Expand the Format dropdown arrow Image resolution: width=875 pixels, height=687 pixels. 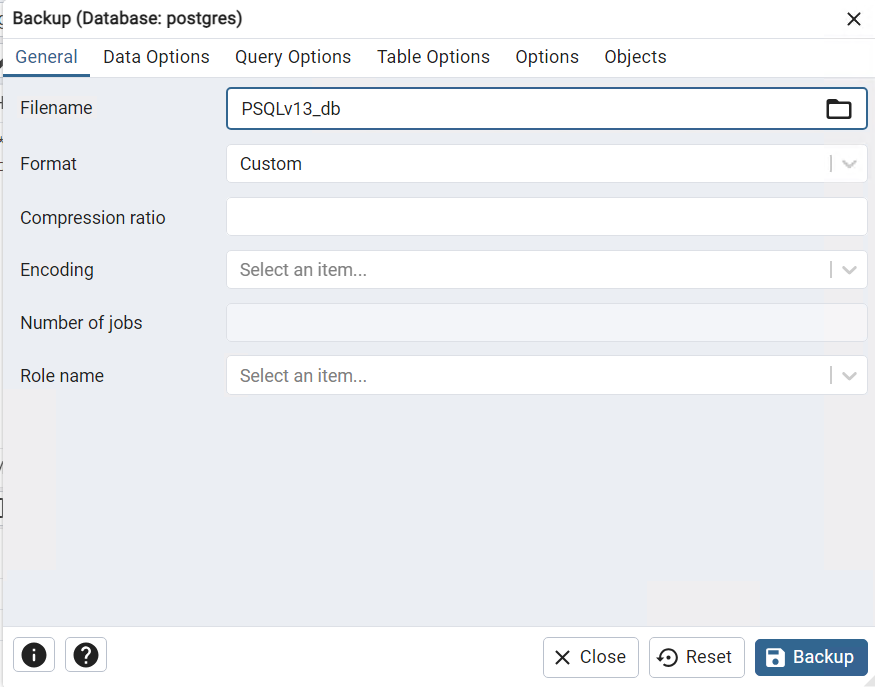pyautogui.click(x=850, y=164)
